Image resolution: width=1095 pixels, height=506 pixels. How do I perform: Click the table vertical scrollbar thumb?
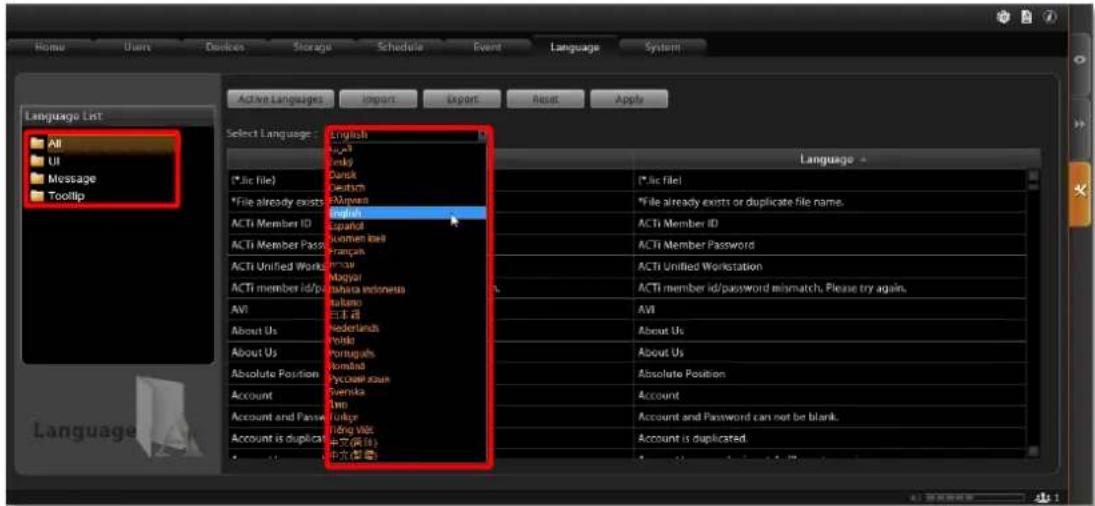coord(1034,184)
